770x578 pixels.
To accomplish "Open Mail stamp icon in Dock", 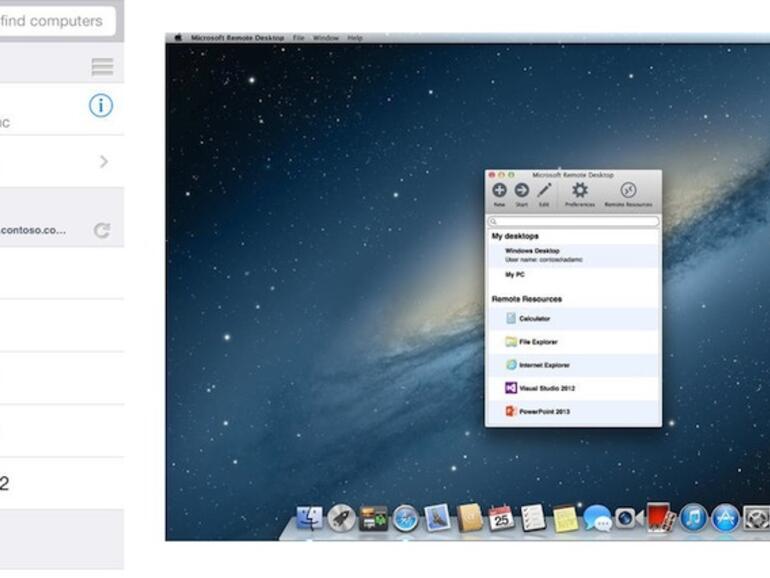I will pos(437,518).
